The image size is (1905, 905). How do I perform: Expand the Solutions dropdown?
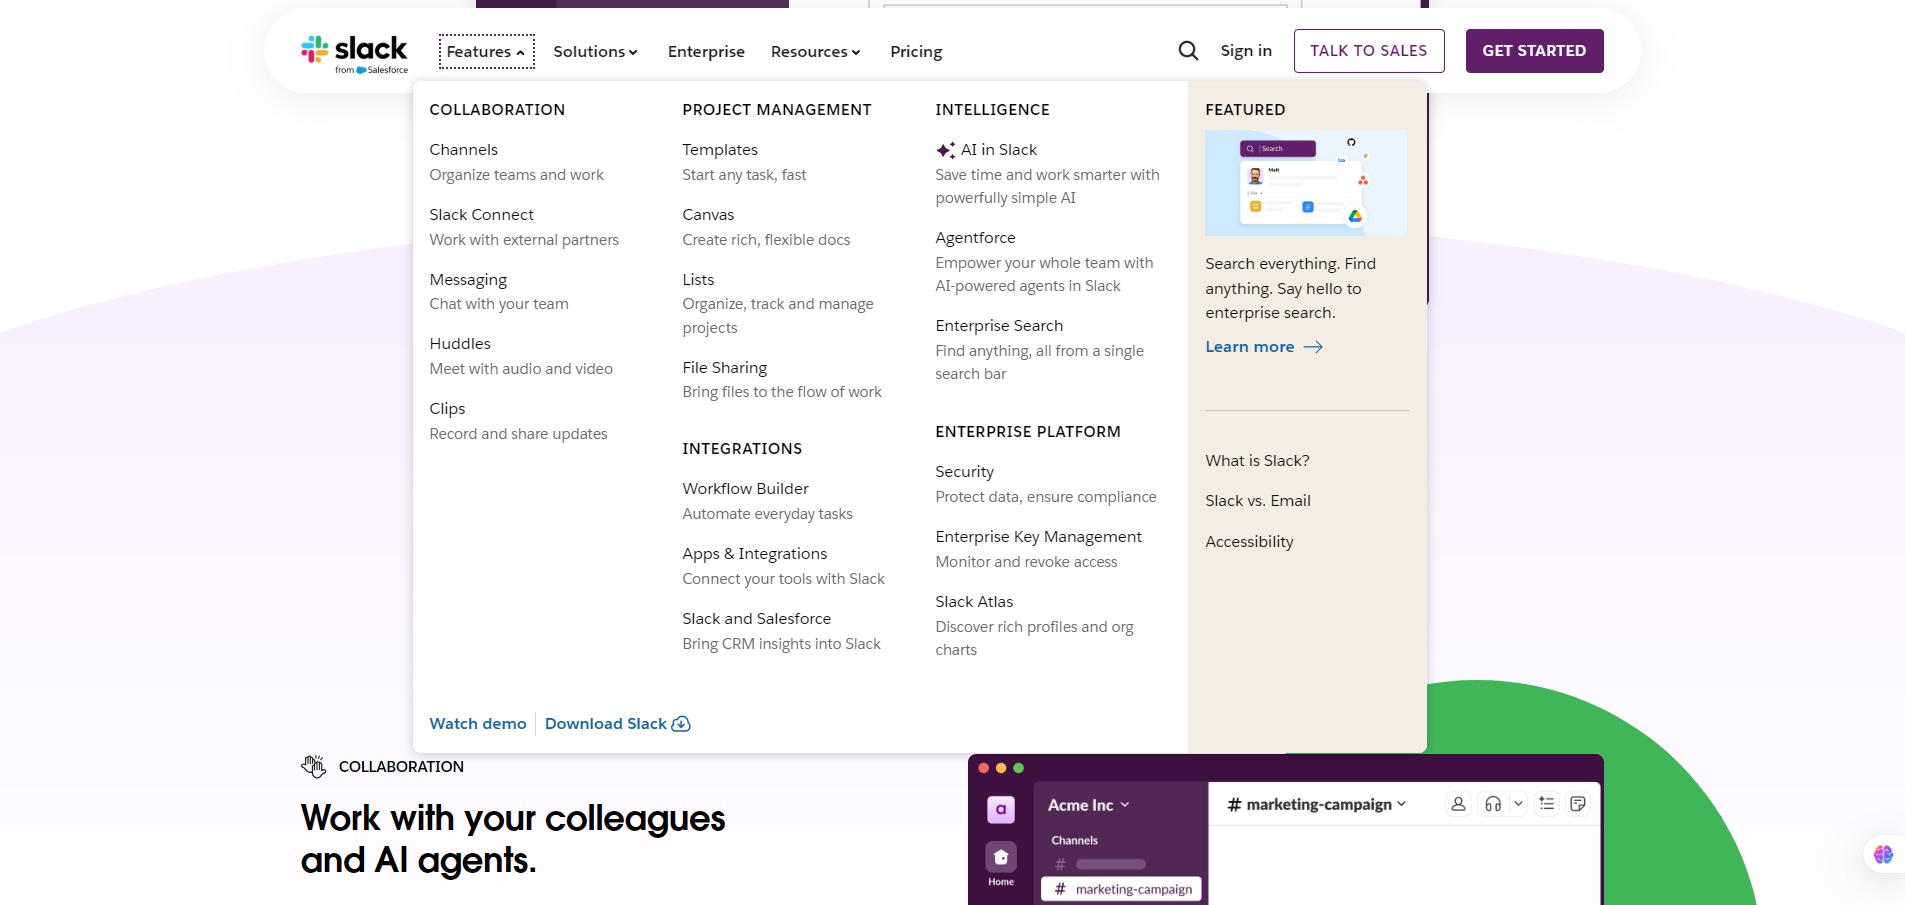(595, 52)
